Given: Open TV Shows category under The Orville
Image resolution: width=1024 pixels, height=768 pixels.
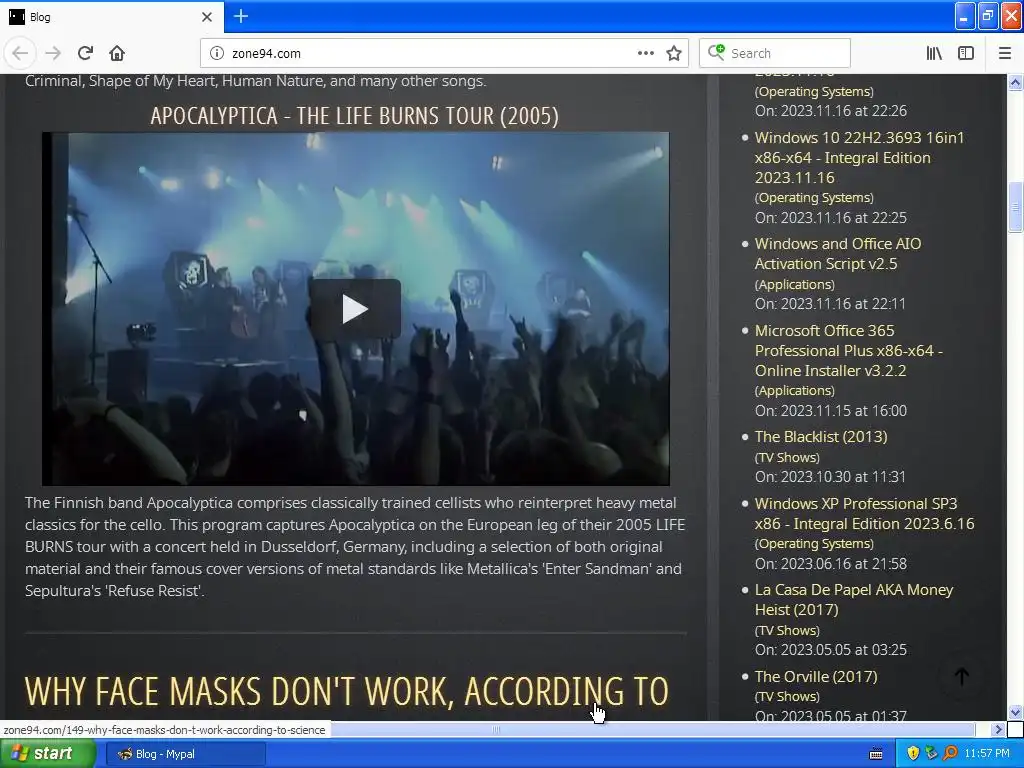Looking at the screenshot, I should click(787, 696).
